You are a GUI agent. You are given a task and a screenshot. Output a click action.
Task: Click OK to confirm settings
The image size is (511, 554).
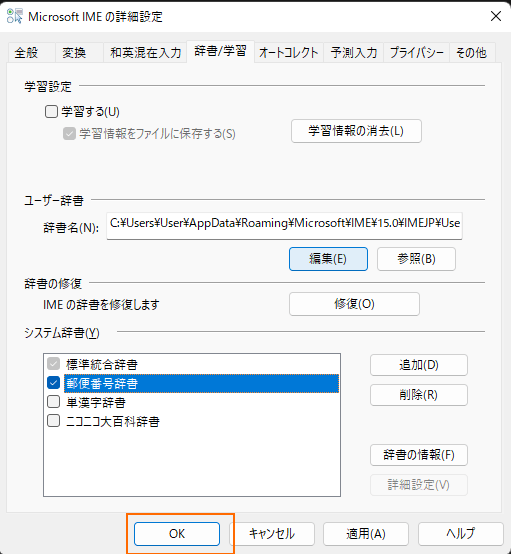click(x=177, y=534)
